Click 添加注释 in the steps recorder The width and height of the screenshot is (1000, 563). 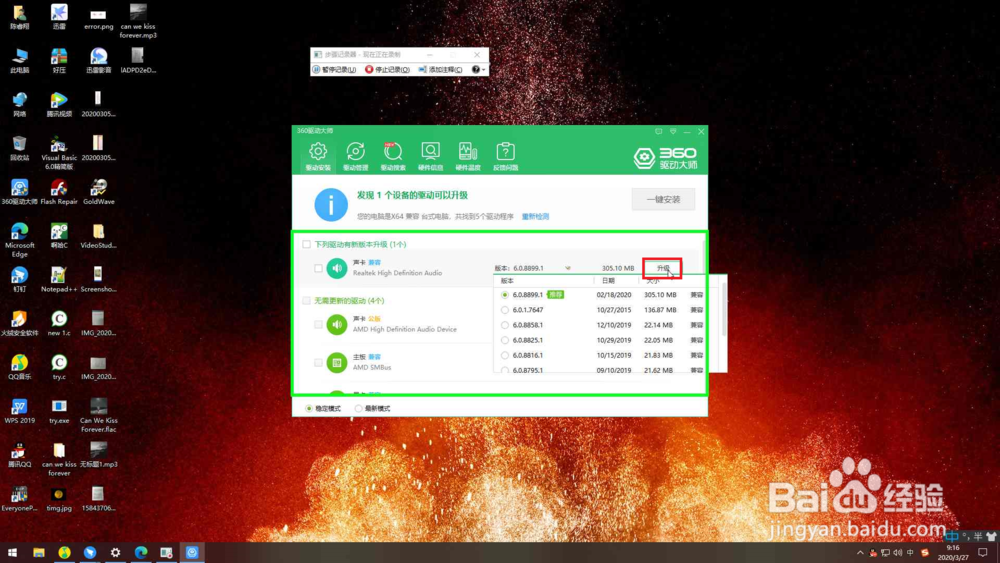click(x=441, y=69)
